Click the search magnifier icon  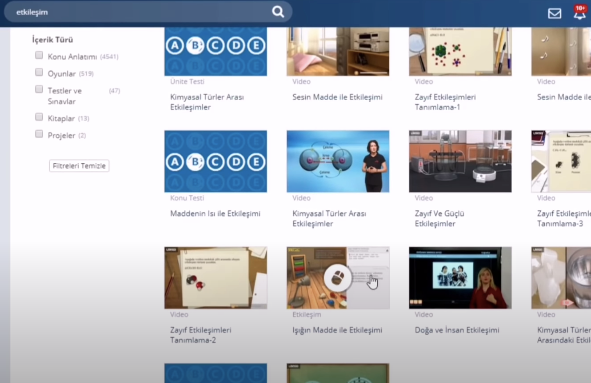pos(278,12)
